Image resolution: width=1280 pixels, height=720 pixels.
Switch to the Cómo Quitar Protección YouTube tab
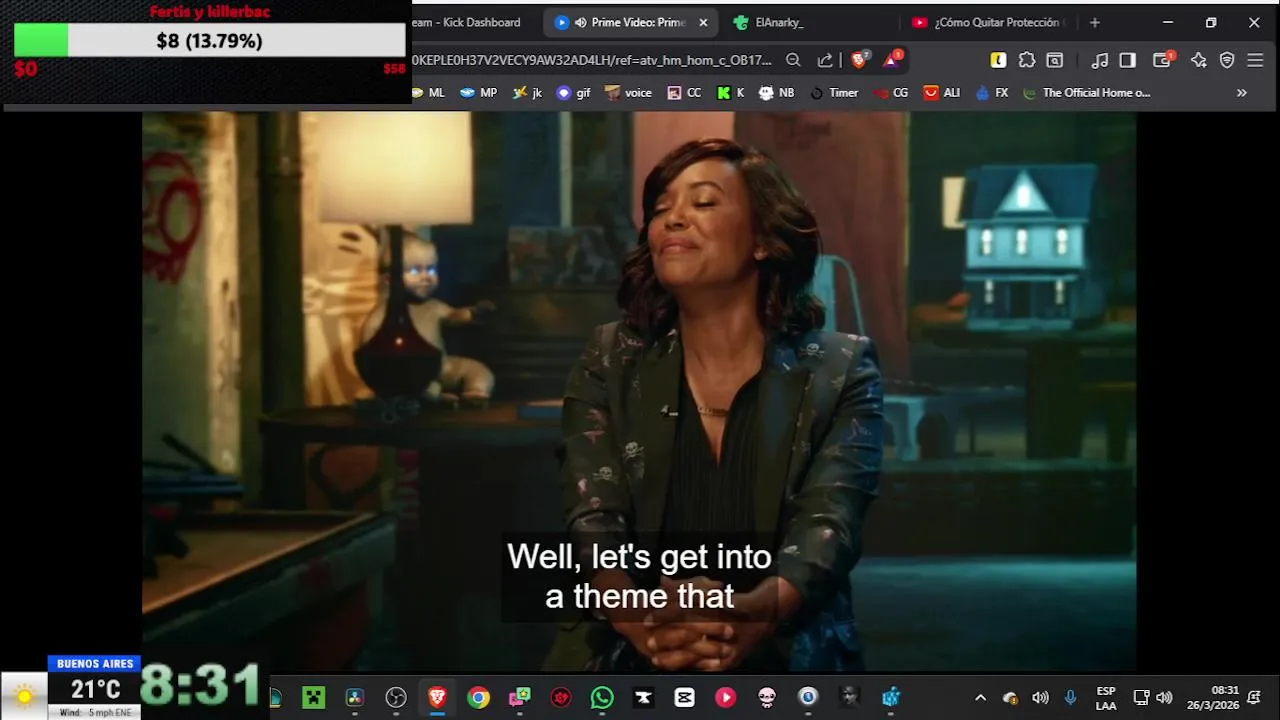pyautogui.click(x=990, y=22)
